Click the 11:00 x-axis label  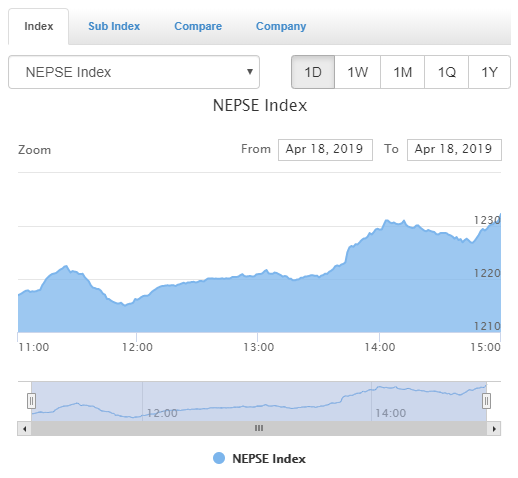click(x=34, y=347)
